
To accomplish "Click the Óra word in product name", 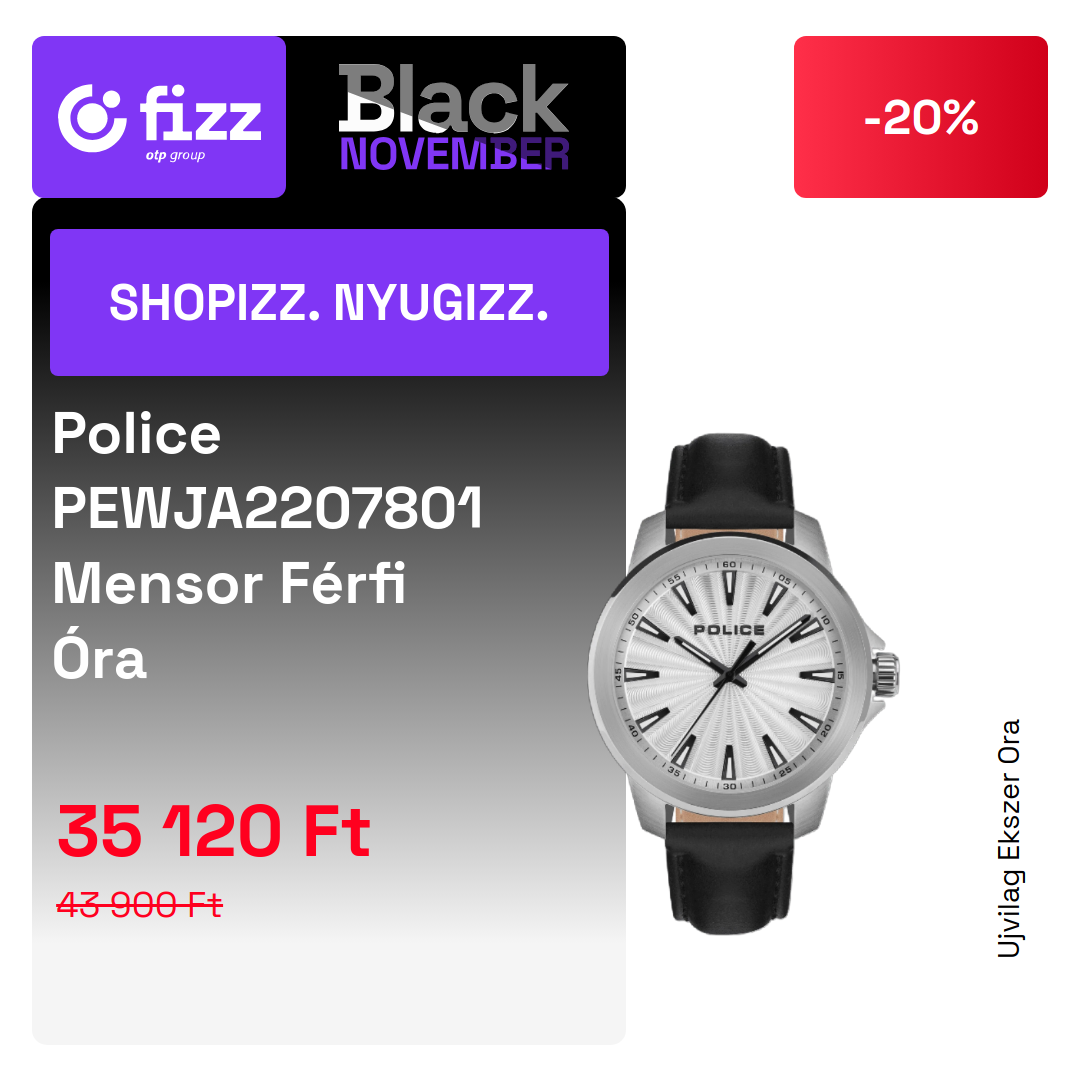I will click(99, 656).
